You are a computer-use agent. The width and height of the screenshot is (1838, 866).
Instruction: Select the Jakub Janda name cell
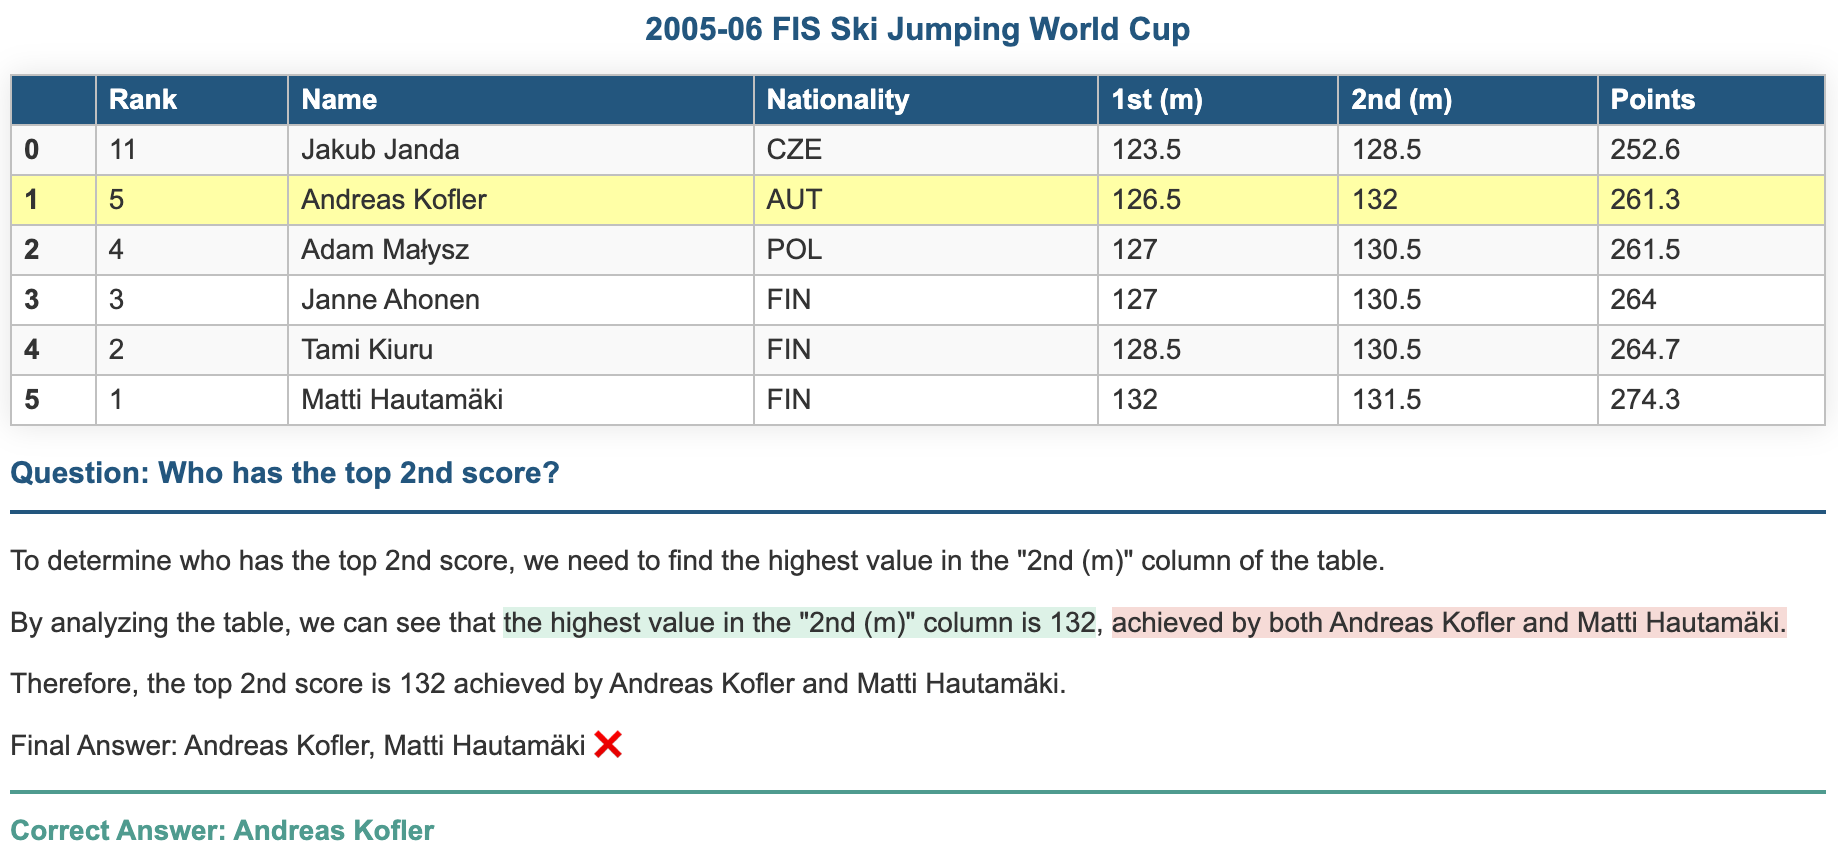click(521, 150)
